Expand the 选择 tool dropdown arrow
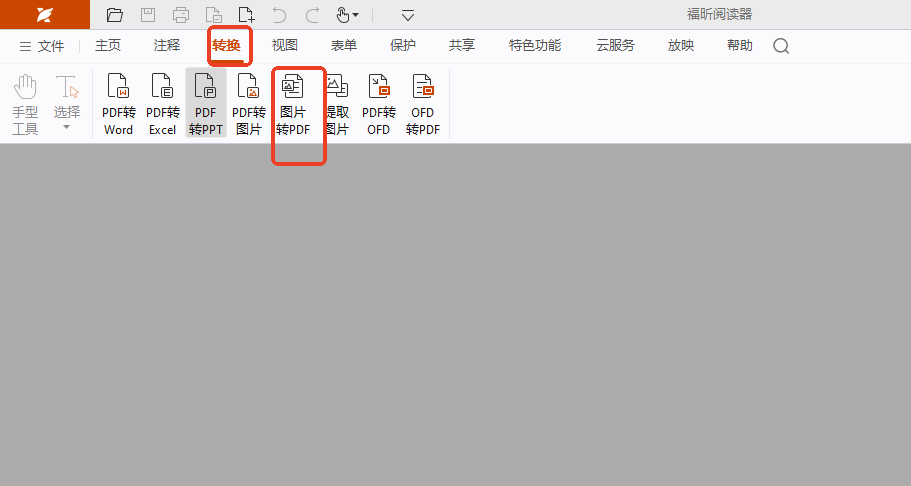 click(x=67, y=127)
